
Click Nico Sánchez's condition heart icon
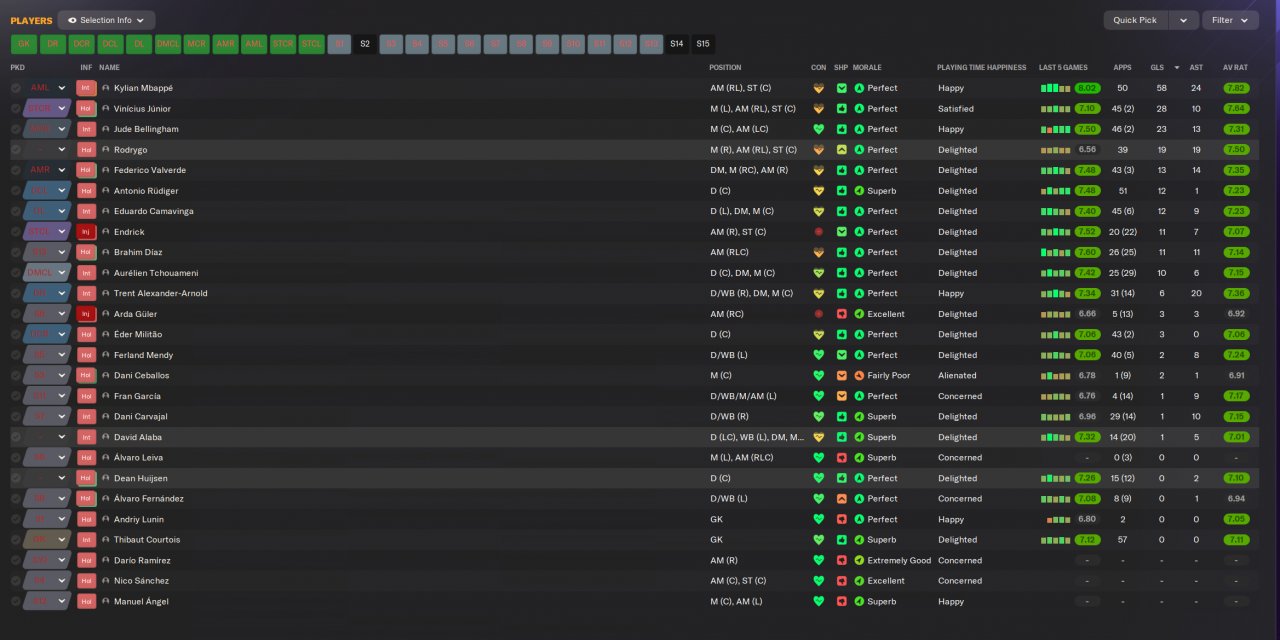pyautogui.click(x=819, y=581)
